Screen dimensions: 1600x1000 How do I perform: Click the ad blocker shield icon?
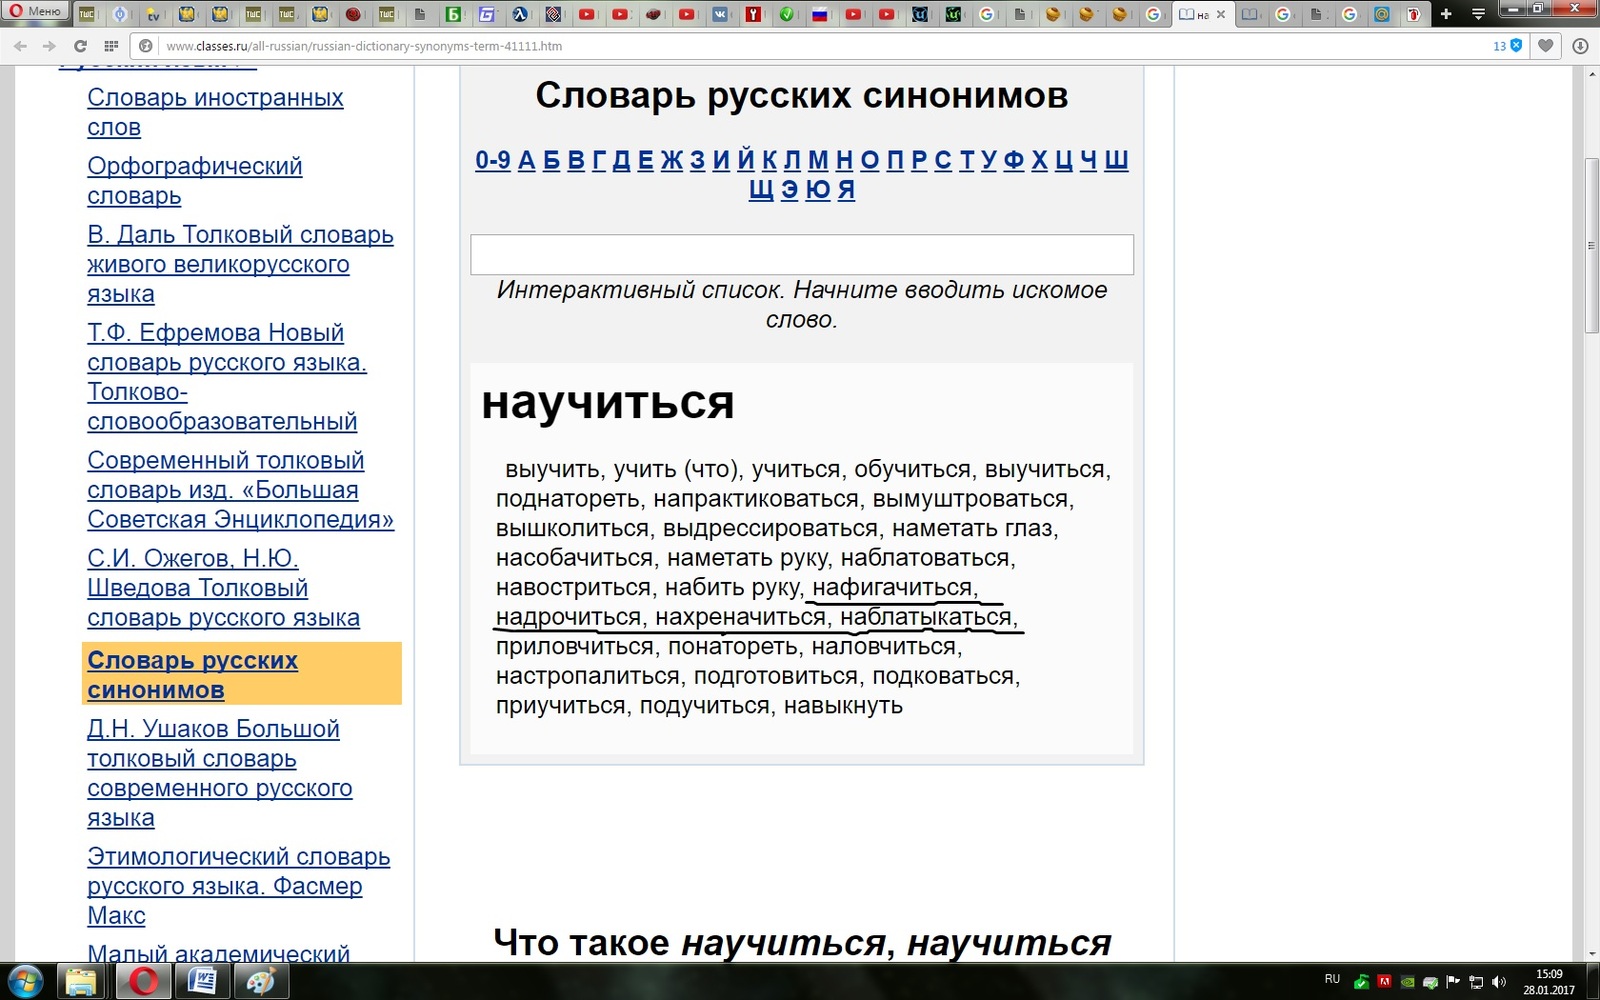point(1516,46)
